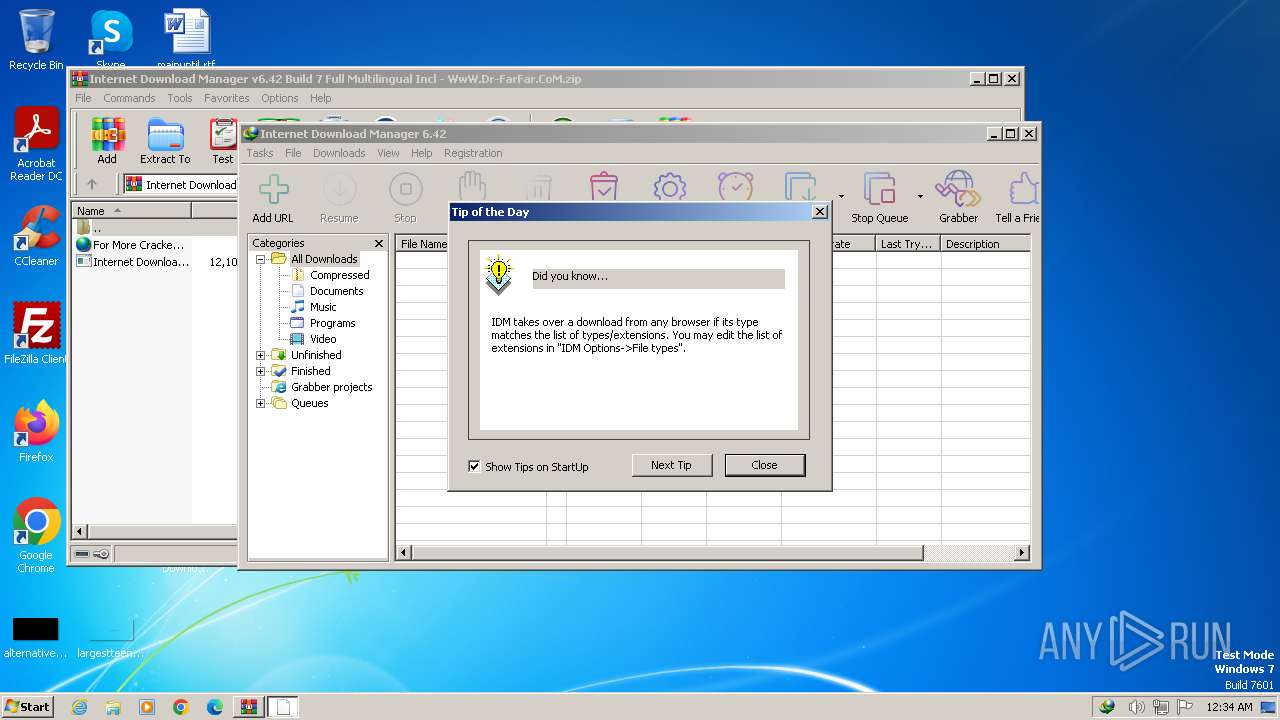Open WinRAR Options menu
Viewport: 1280px width, 720px height.
280,98
